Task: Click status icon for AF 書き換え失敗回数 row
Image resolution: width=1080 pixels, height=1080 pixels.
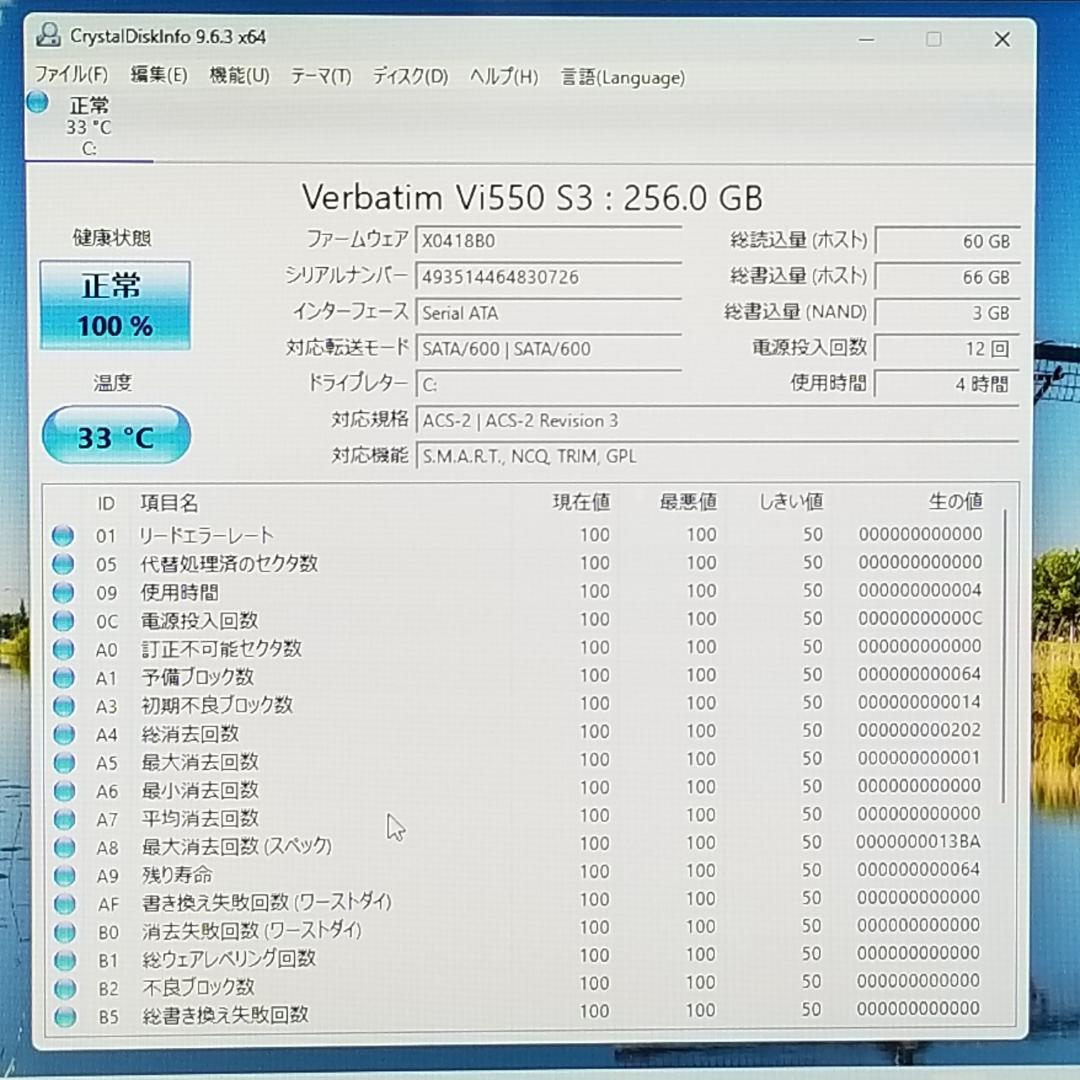Action: pos(65,904)
